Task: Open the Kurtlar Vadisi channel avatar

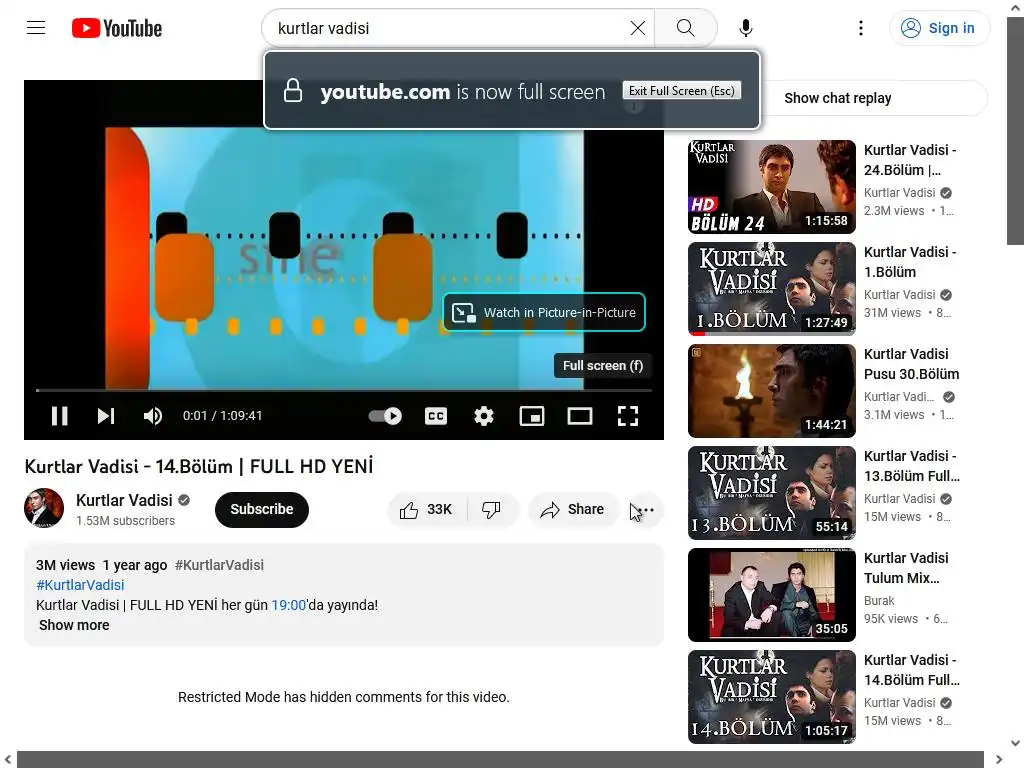Action: (44, 508)
